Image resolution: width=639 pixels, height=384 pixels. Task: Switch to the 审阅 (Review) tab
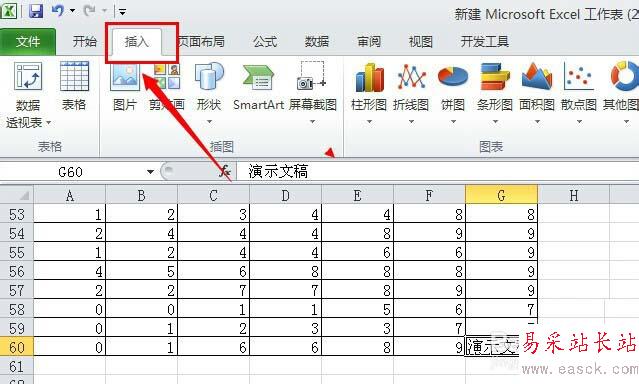pyautogui.click(x=369, y=42)
